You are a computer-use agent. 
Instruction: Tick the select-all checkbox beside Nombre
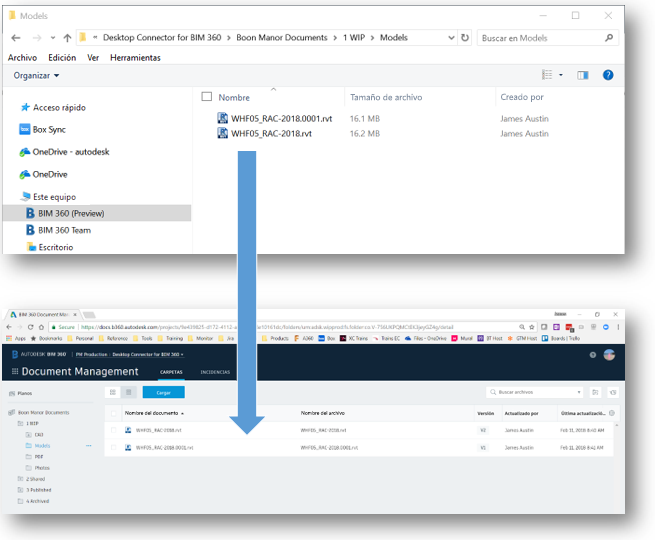tap(206, 97)
